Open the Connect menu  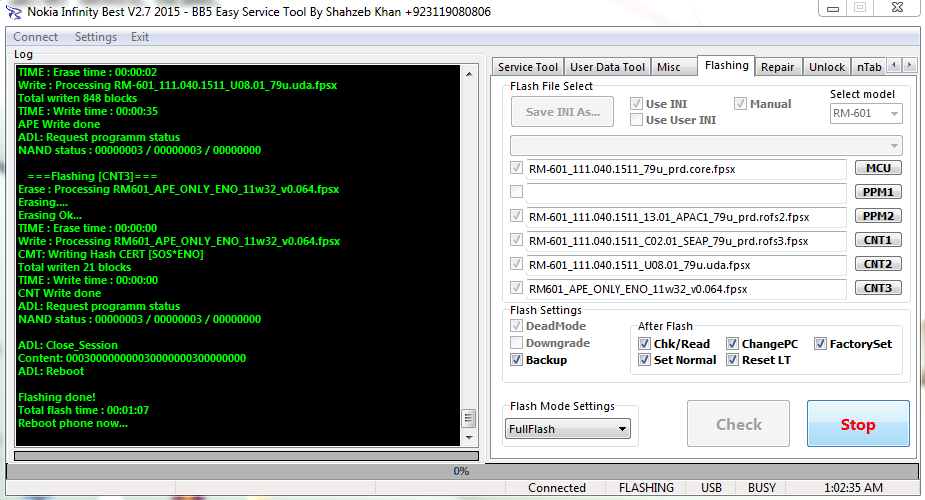pos(35,37)
